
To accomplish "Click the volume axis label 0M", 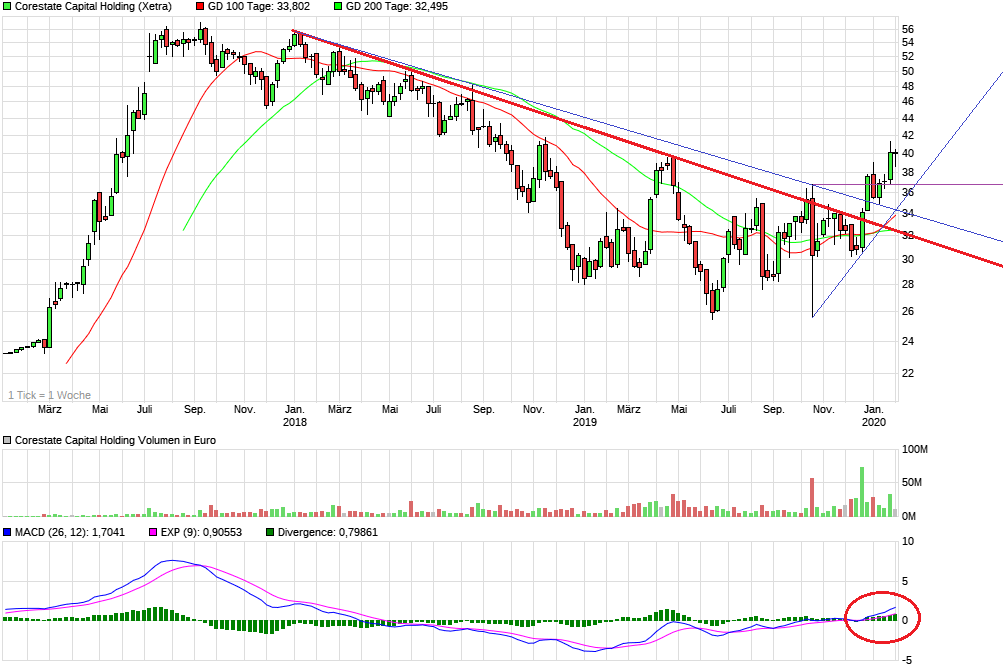I will click(909, 516).
